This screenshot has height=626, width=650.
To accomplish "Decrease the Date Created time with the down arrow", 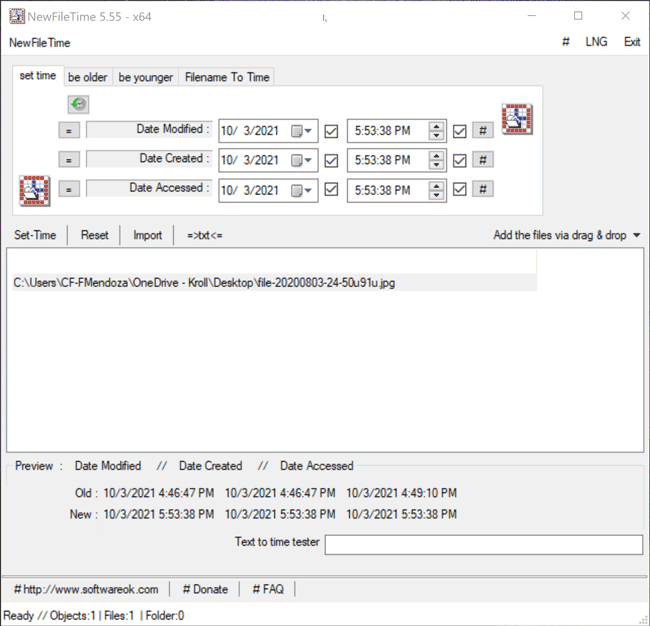I will (436, 165).
